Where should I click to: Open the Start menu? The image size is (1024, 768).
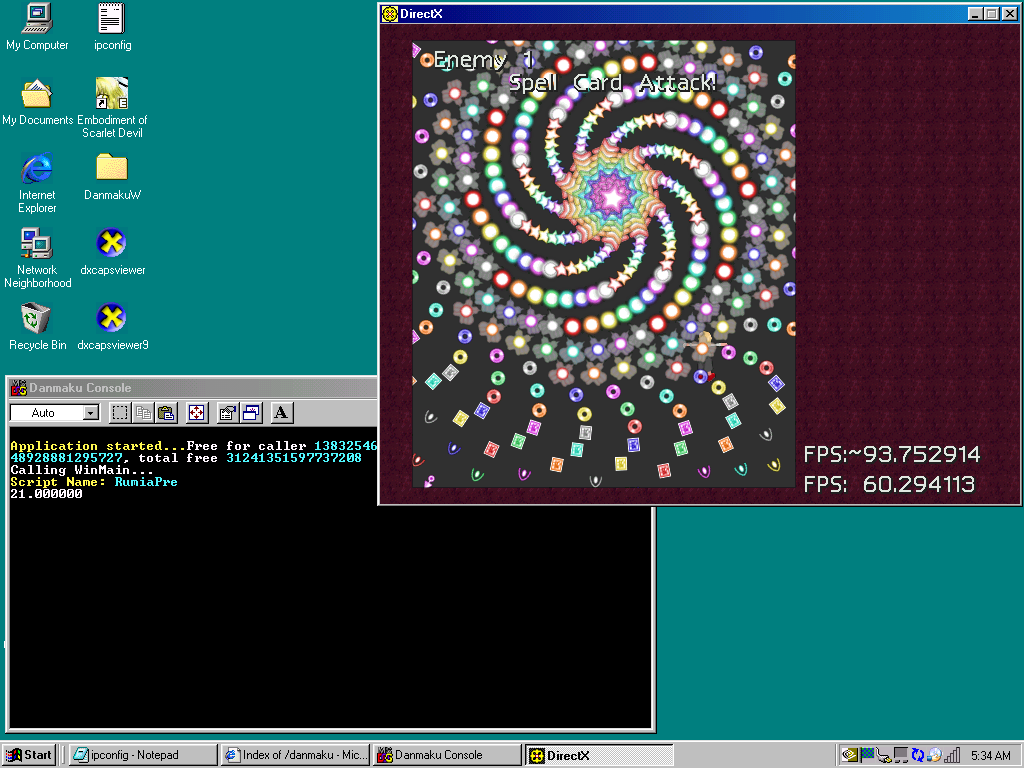point(29,755)
